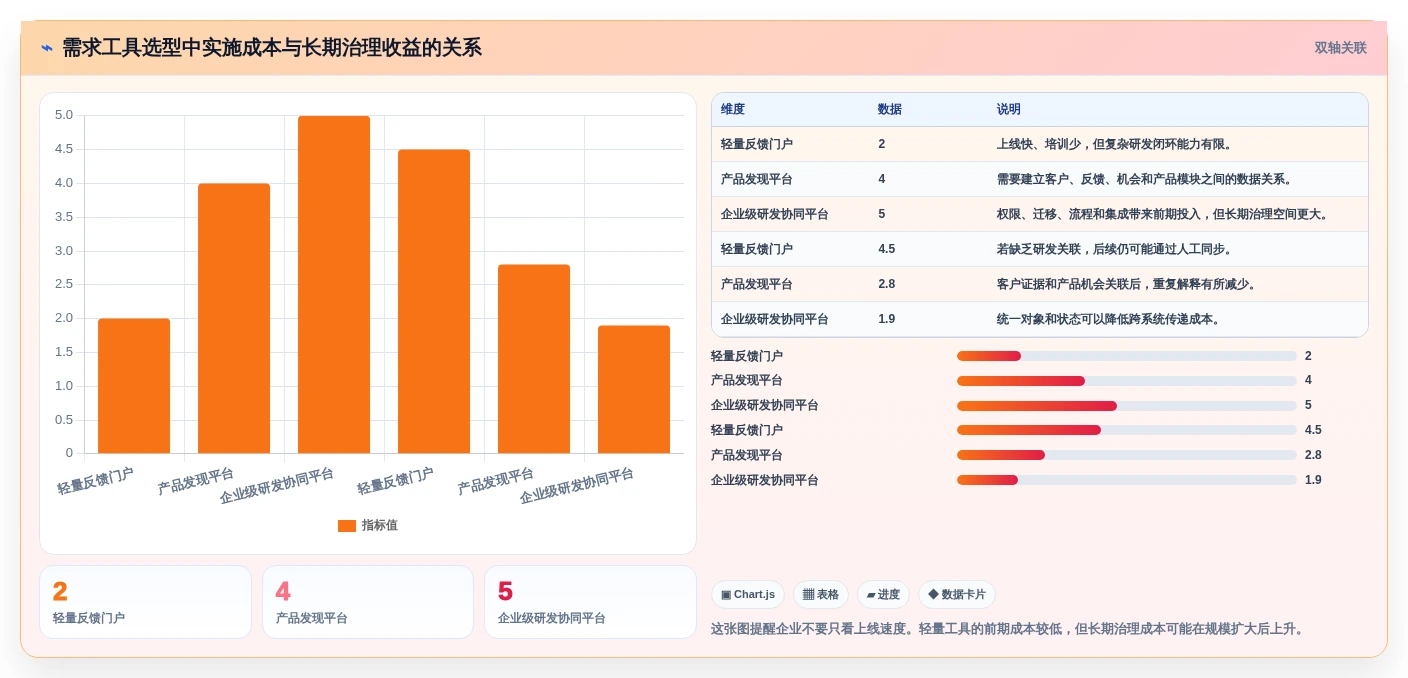Screen dimensions: 1408x678
Task: Toggle the 指标值 legend entry under the chart
Action: [x=367, y=525]
